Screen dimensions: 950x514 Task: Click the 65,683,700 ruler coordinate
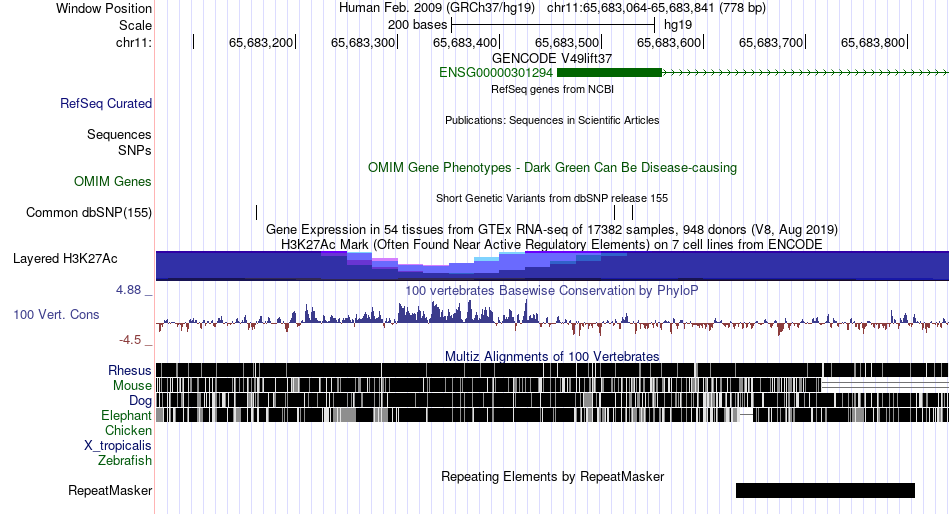coord(771,42)
